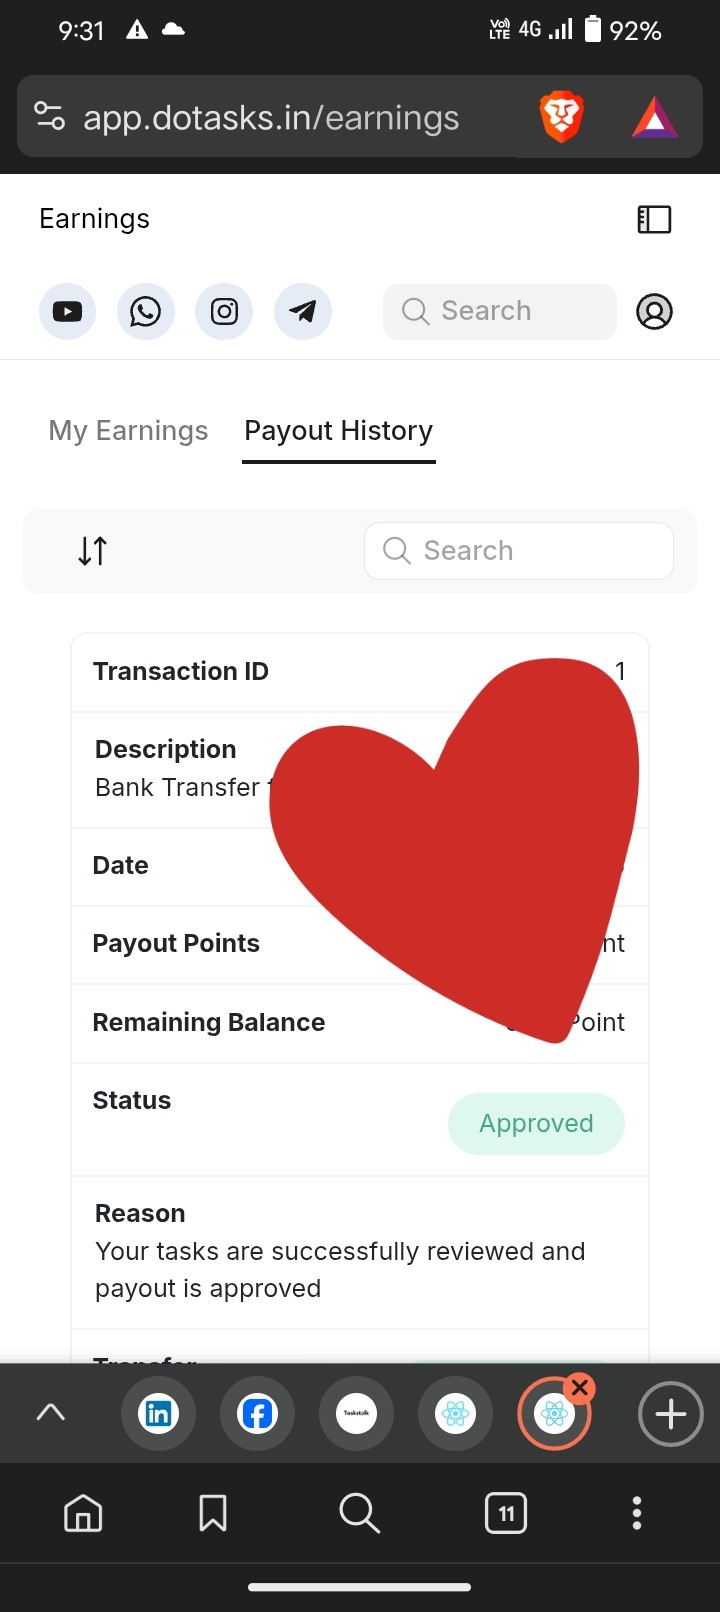This screenshot has height=1612, width=720.
Task: Switch to the Facebook browser tab
Action: (257, 1414)
